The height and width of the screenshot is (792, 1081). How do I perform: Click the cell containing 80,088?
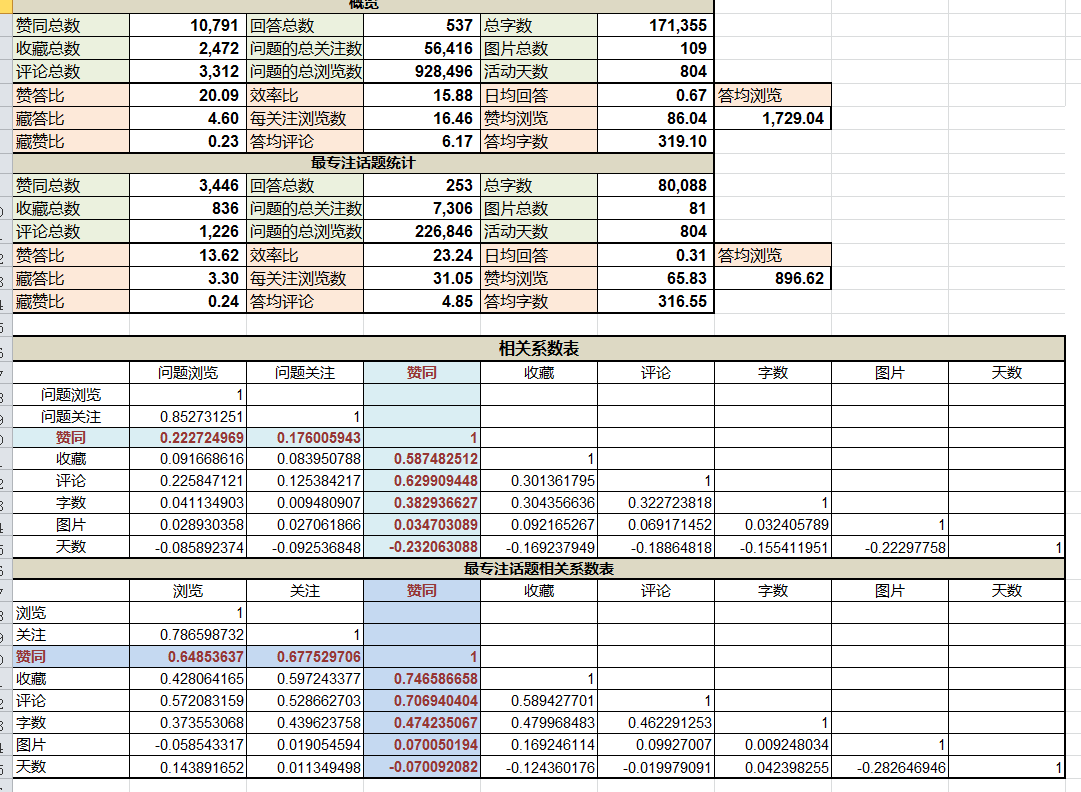655,185
